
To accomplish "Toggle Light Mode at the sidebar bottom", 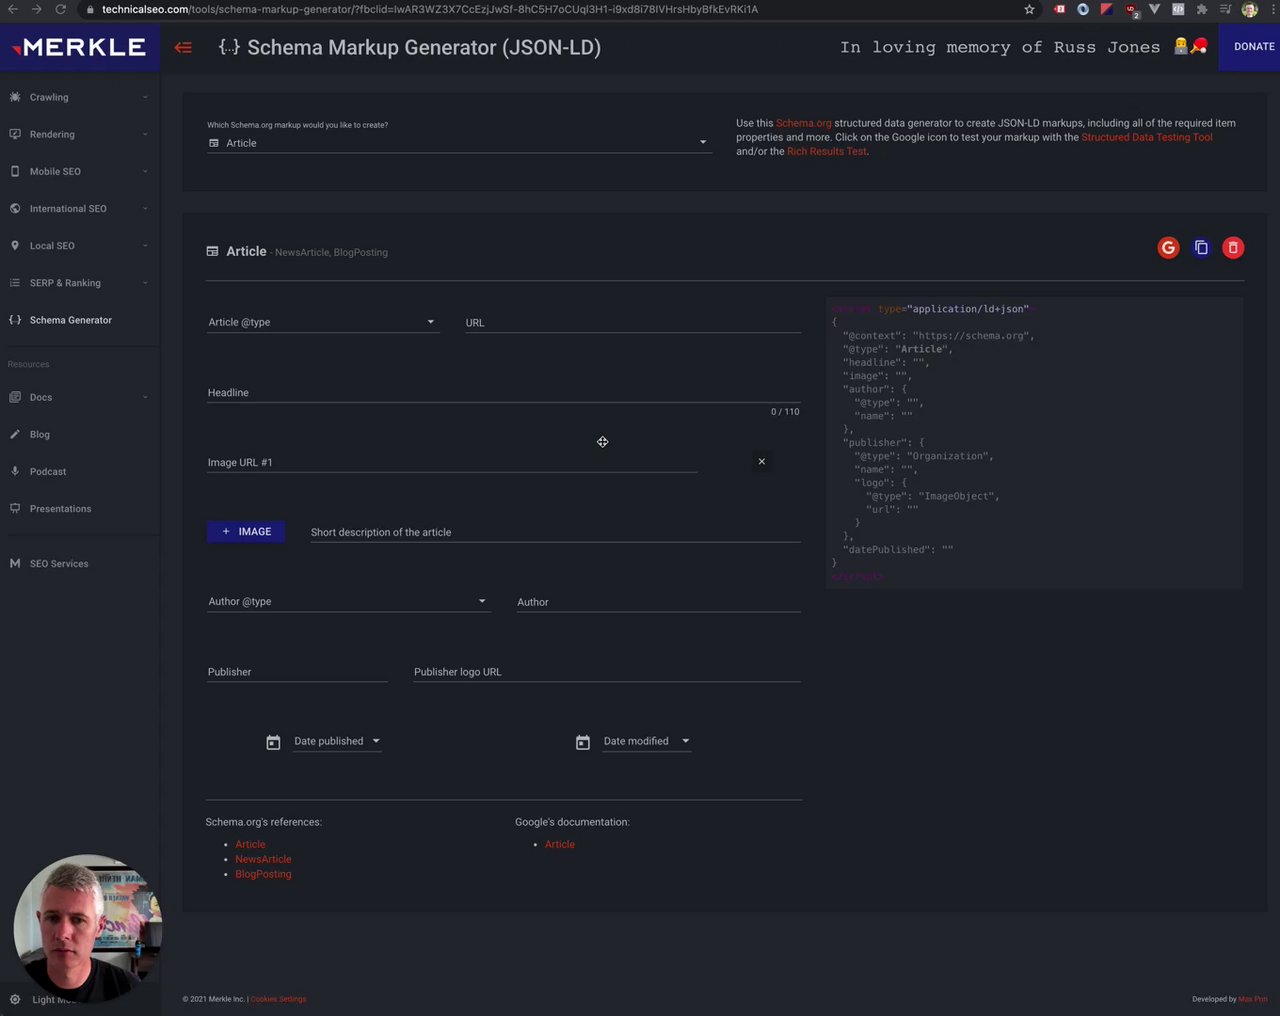I will pyautogui.click(x=42, y=999).
